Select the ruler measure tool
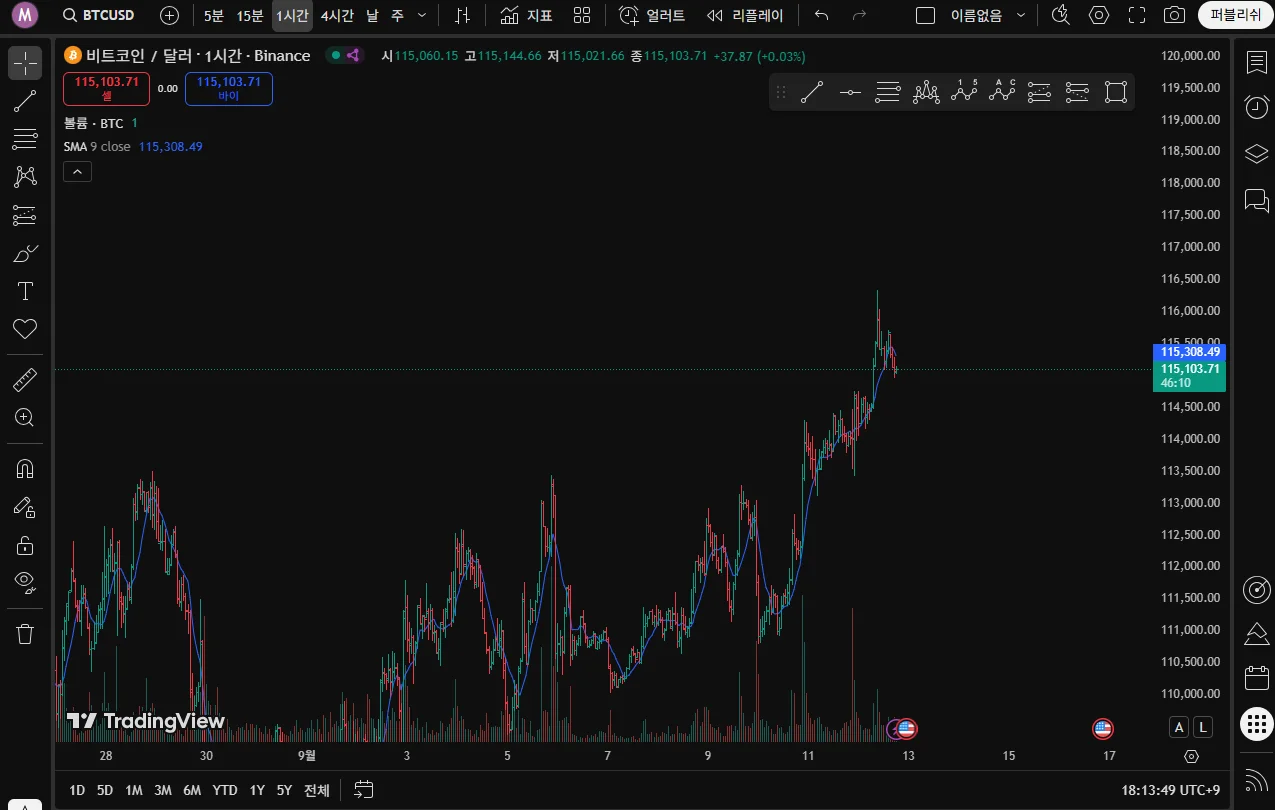This screenshot has height=810, width=1275. (x=25, y=380)
